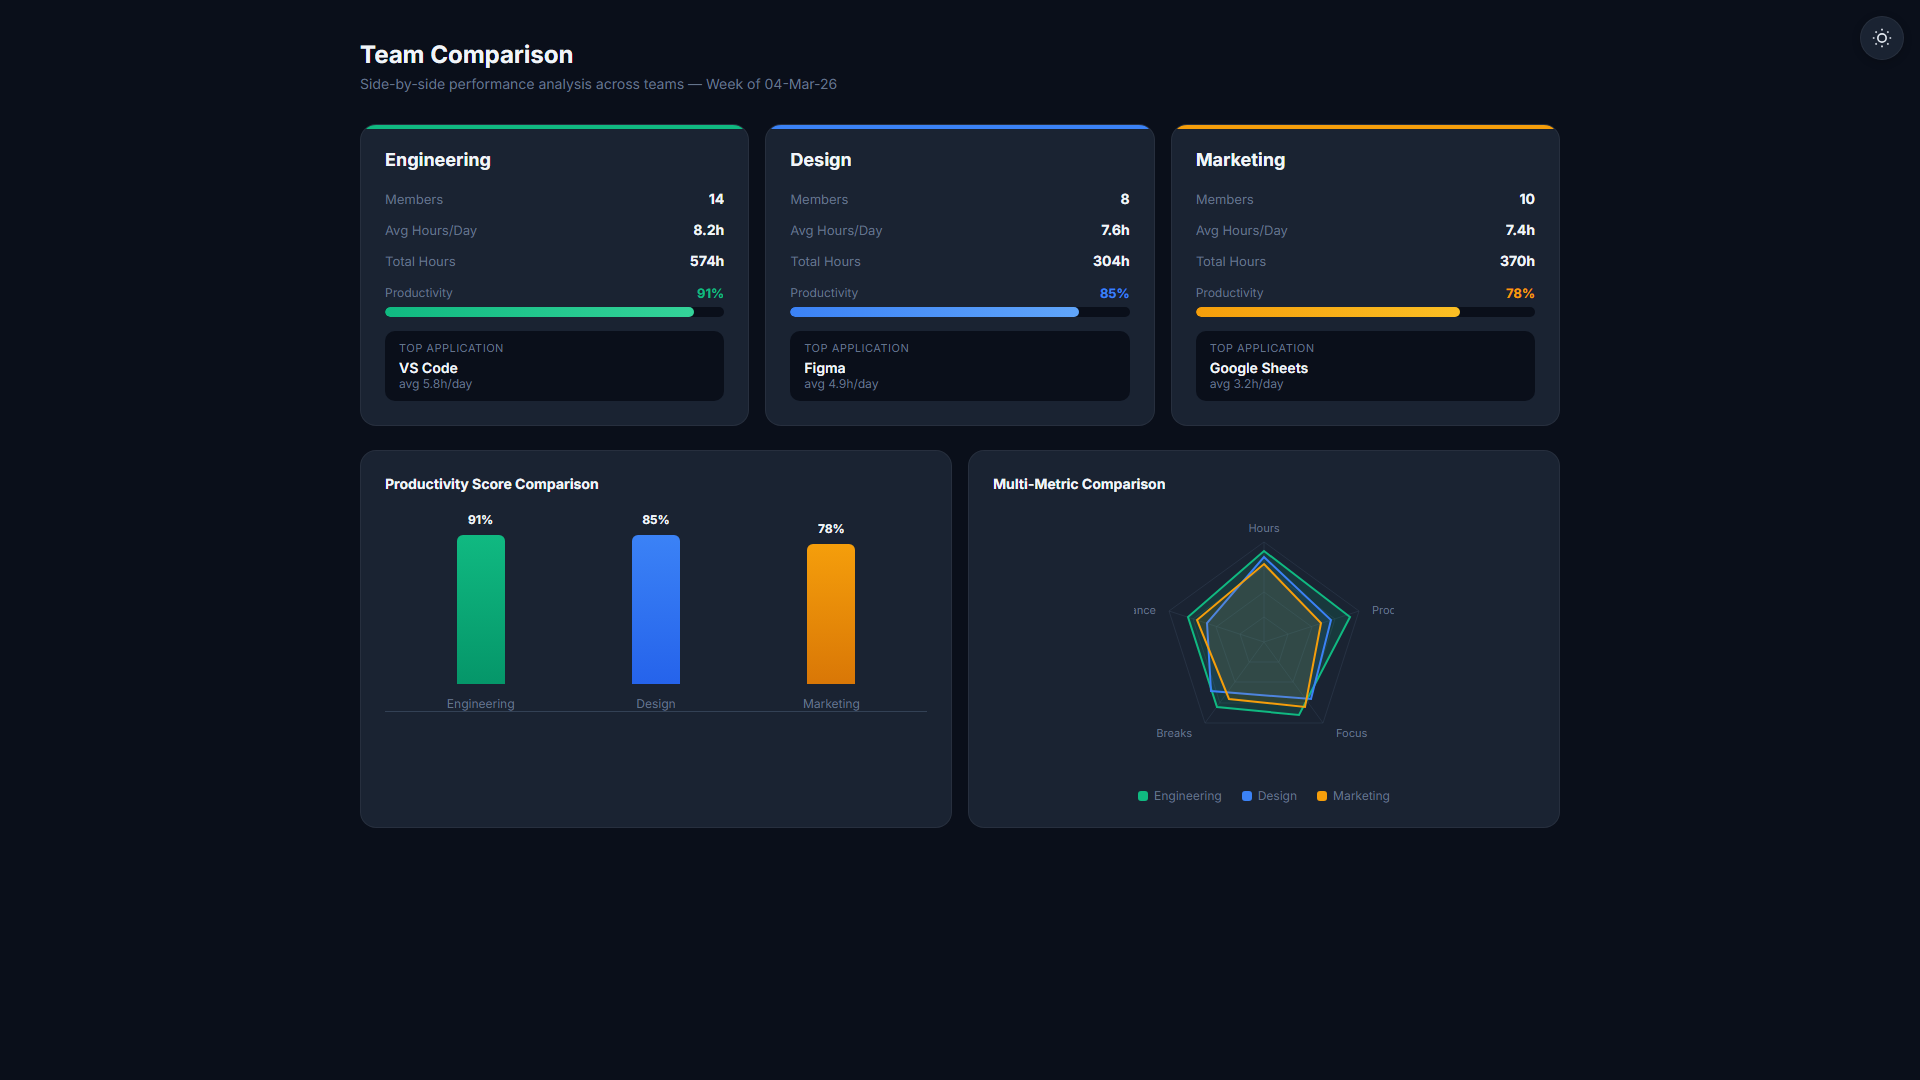
Task: Open the Engineering team card title
Action: click(438, 160)
